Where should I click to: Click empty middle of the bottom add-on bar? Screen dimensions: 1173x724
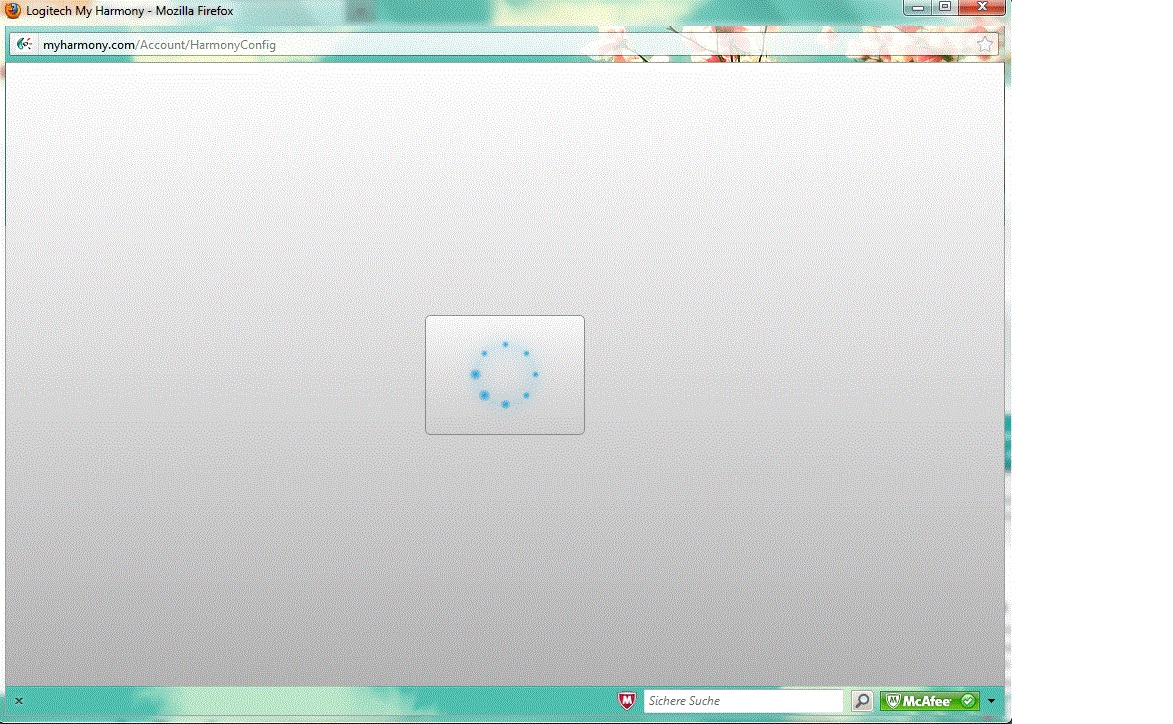[x=320, y=701]
